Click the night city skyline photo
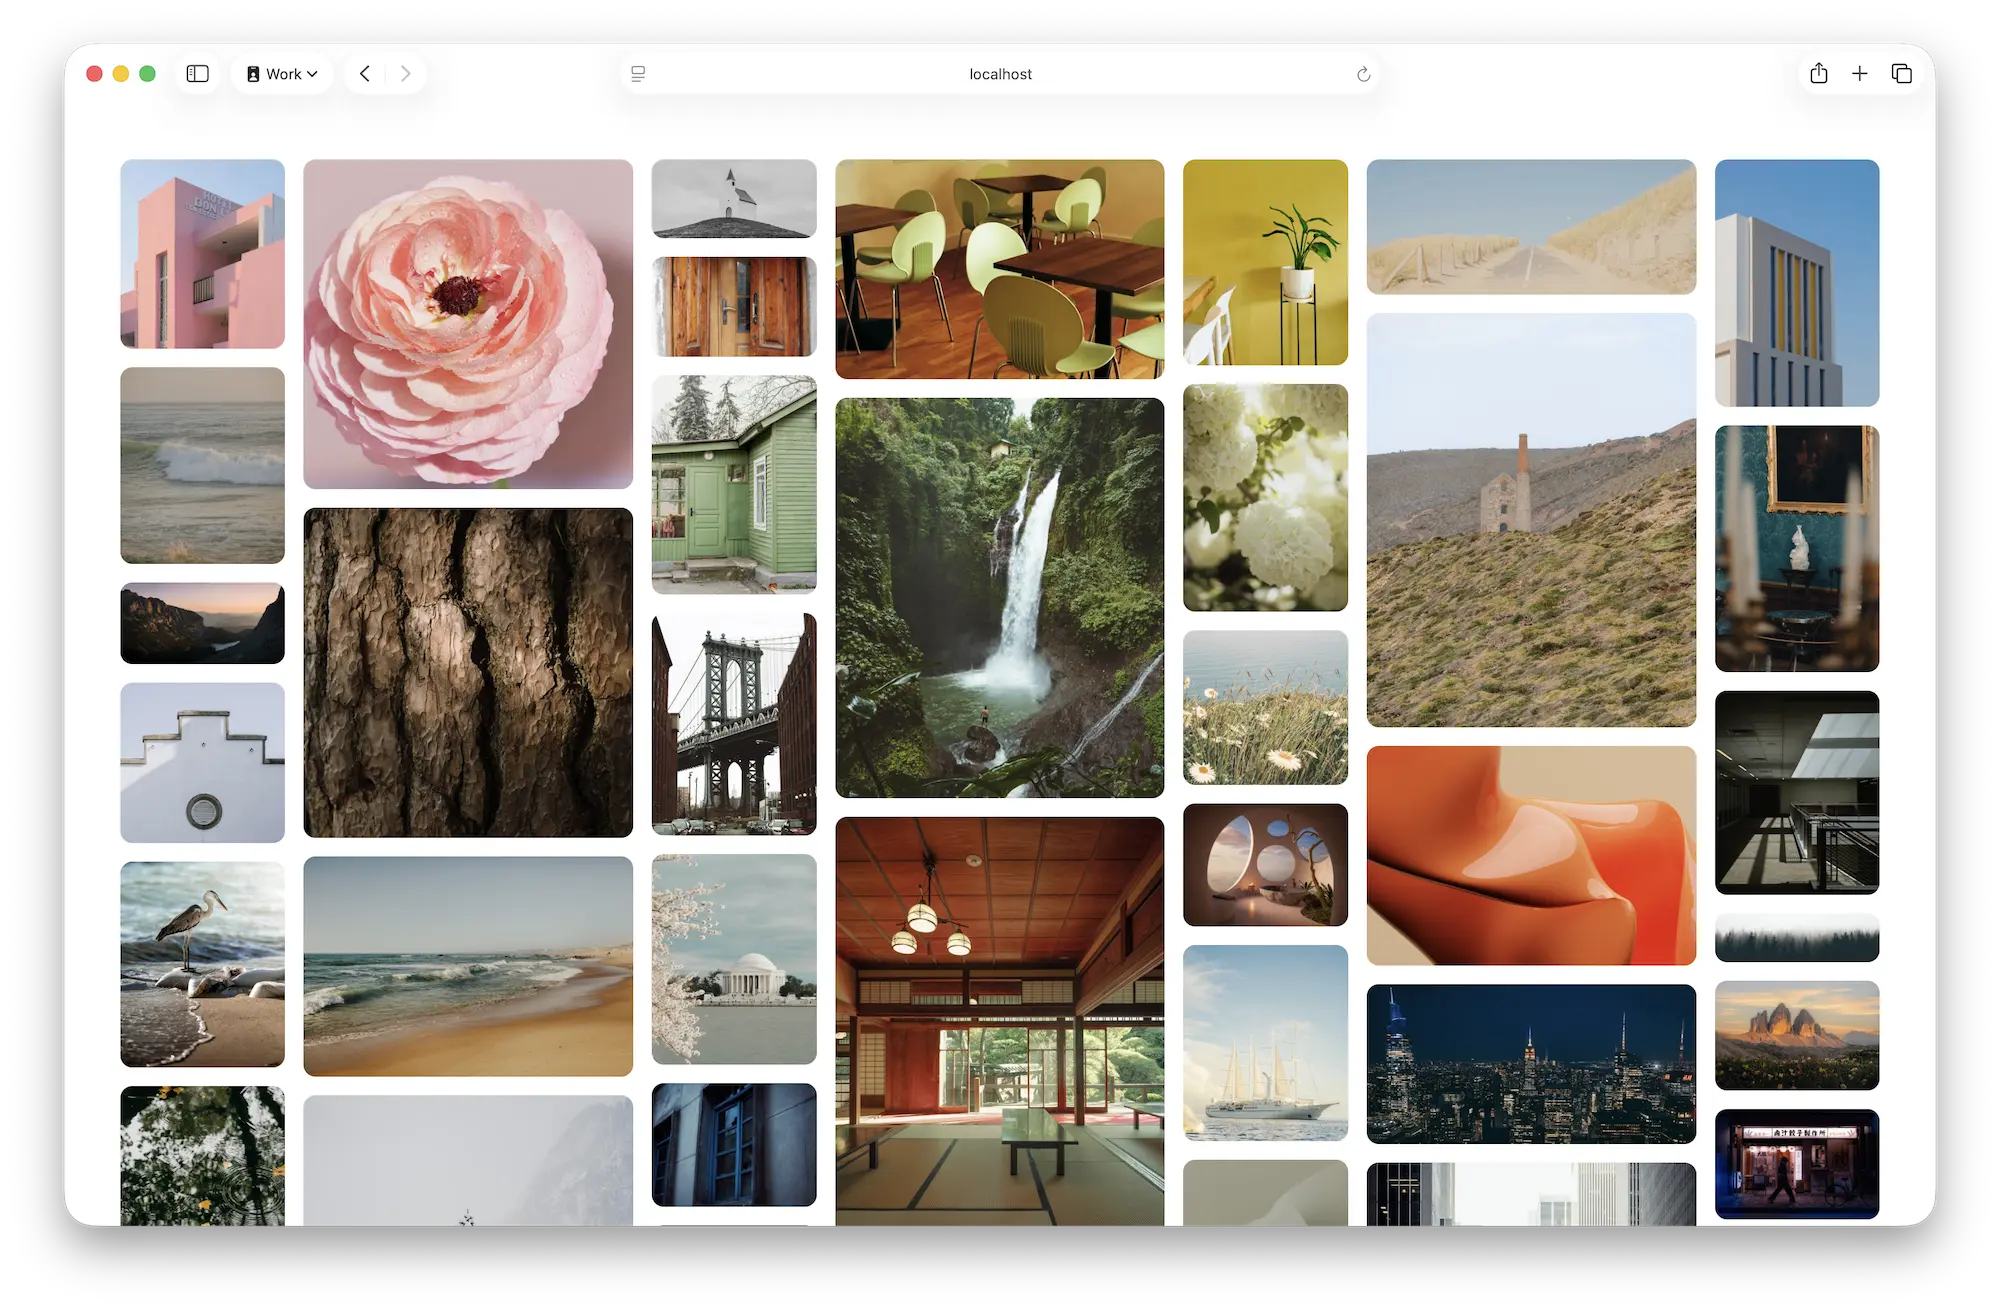 [1531, 1063]
